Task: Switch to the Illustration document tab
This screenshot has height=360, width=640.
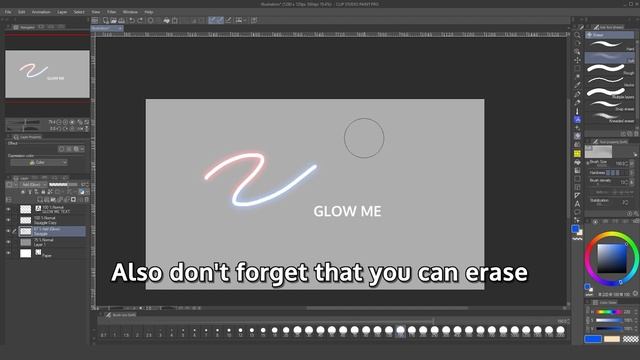Action: (x=107, y=28)
